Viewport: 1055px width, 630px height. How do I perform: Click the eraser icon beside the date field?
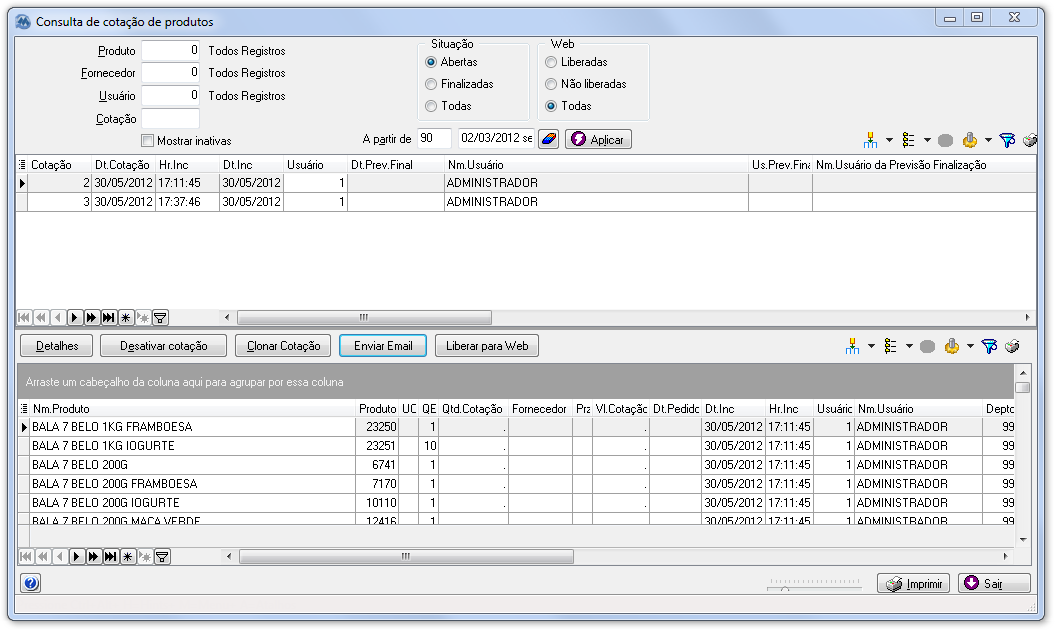pyautogui.click(x=548, y=139)
